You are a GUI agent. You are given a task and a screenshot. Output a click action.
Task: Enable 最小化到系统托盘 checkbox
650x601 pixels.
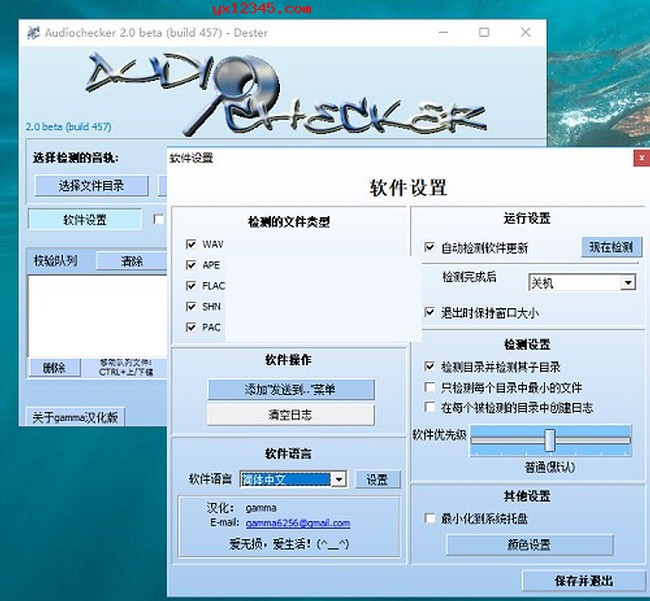pyautogui.click(x=429, y=518)
